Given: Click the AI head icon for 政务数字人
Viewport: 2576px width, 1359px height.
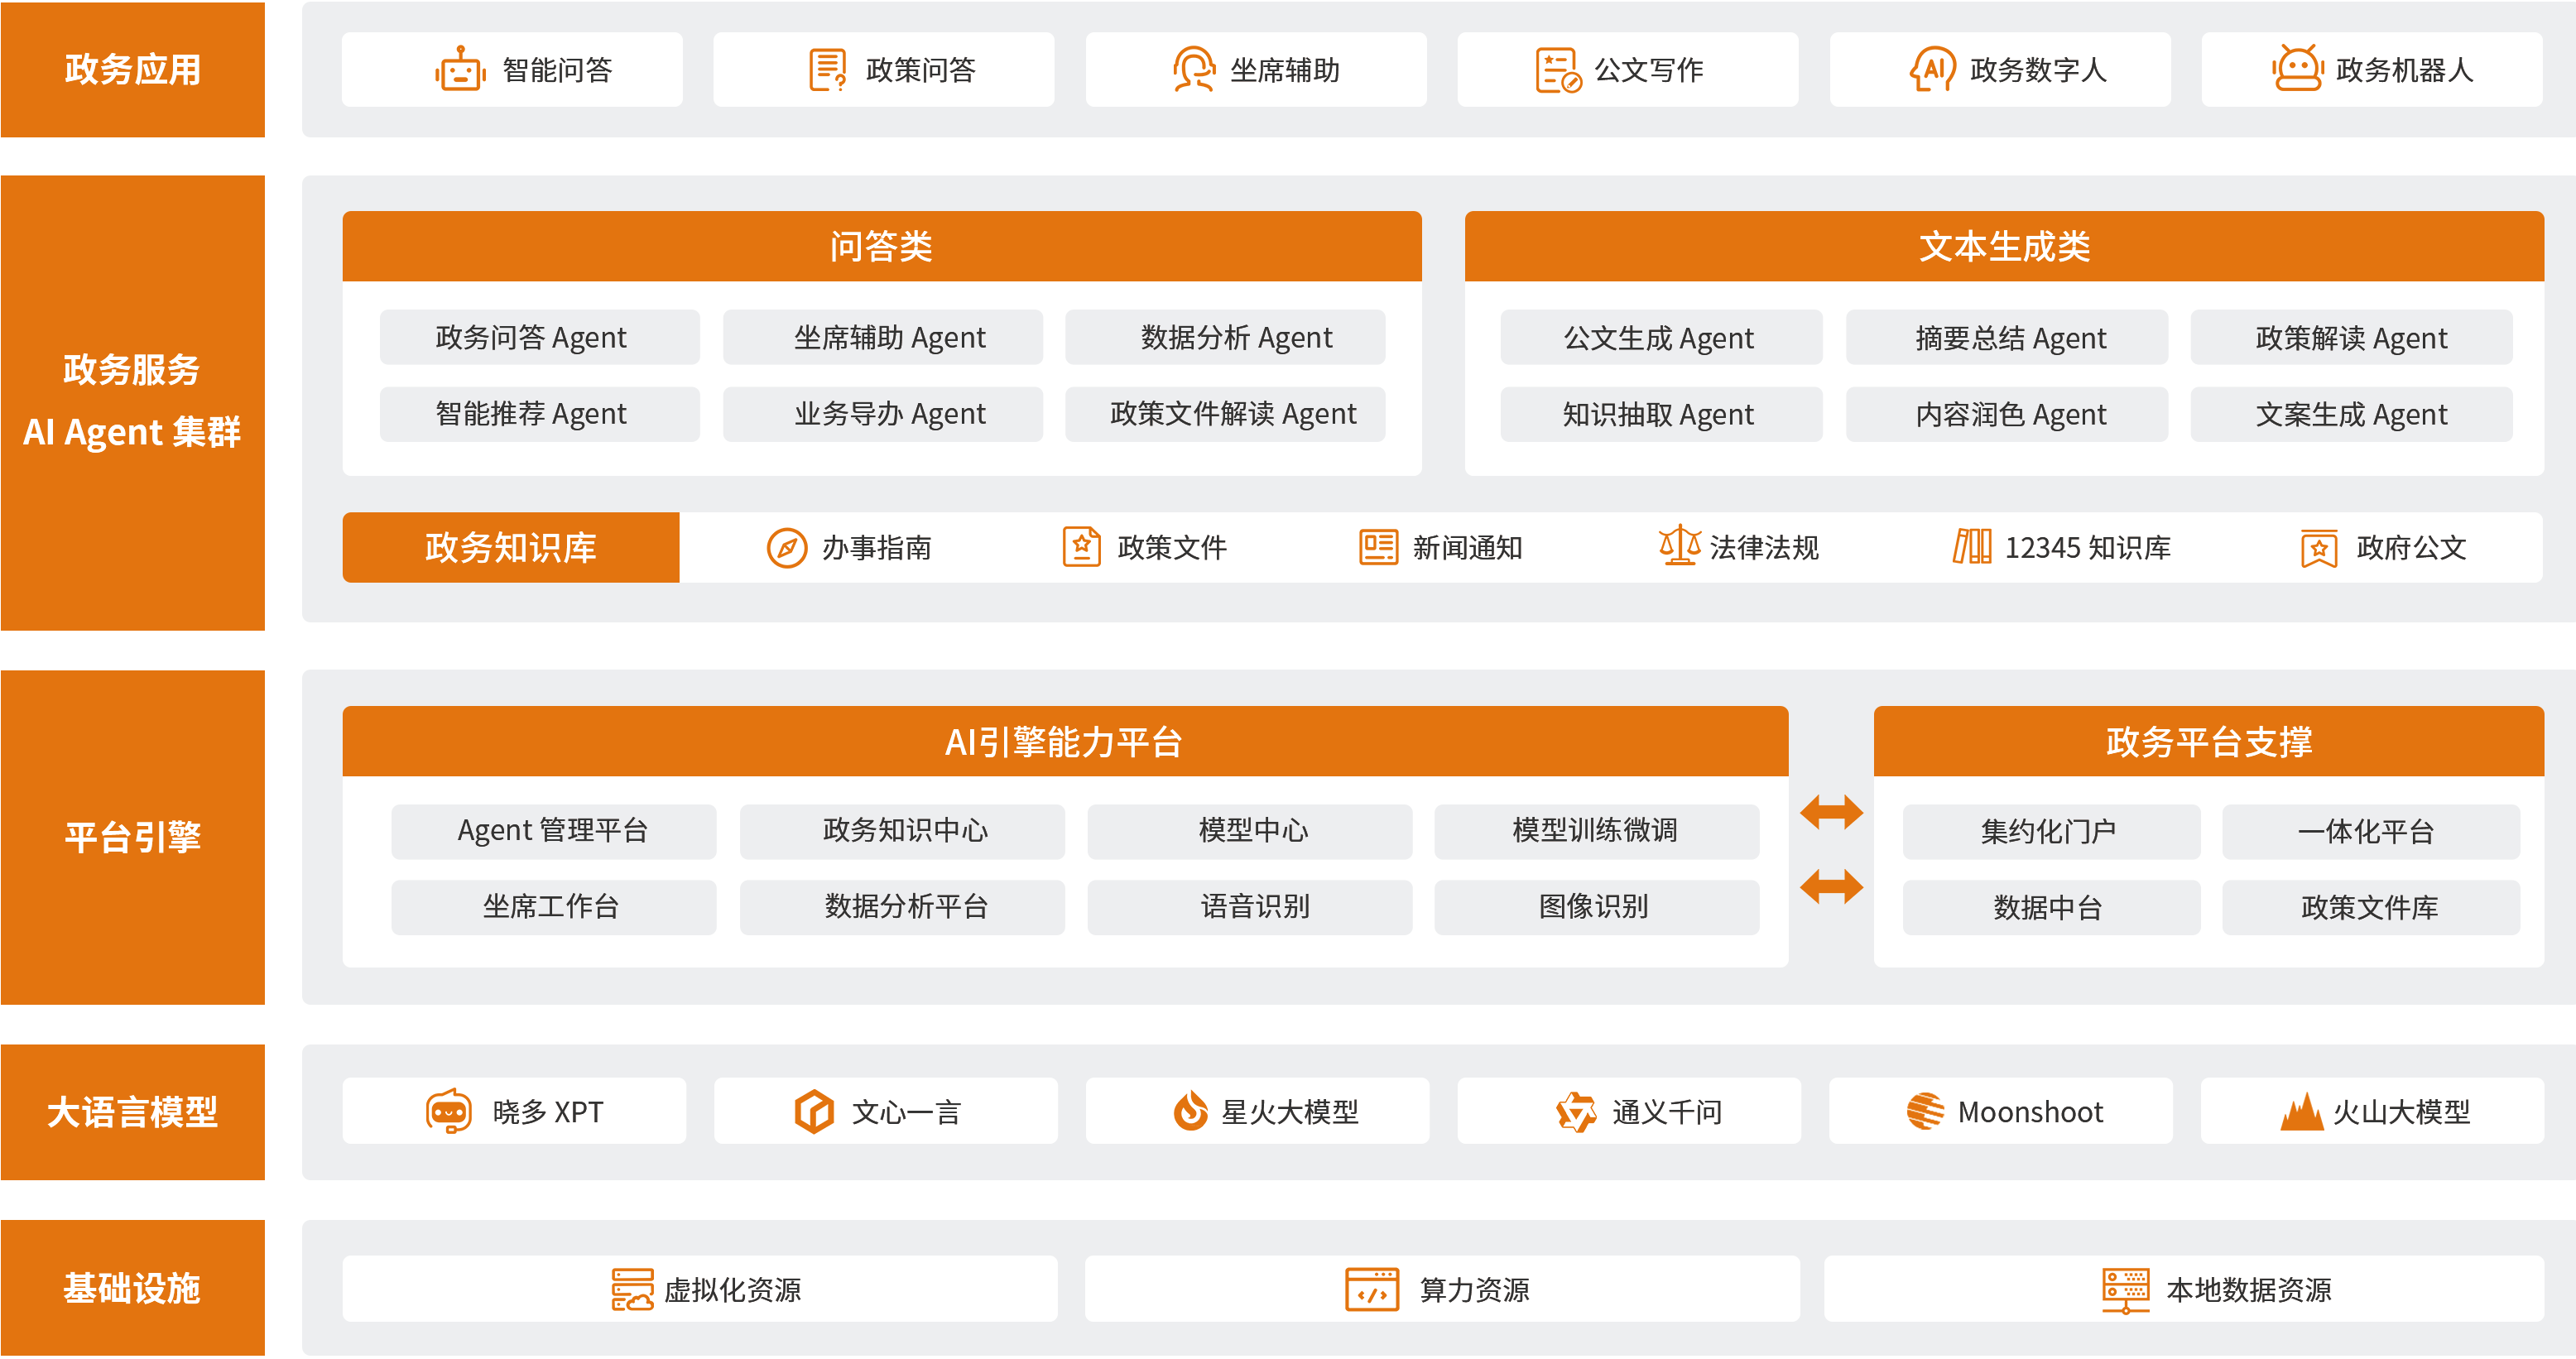Looking at the screenshot, I should [1932, 70].
